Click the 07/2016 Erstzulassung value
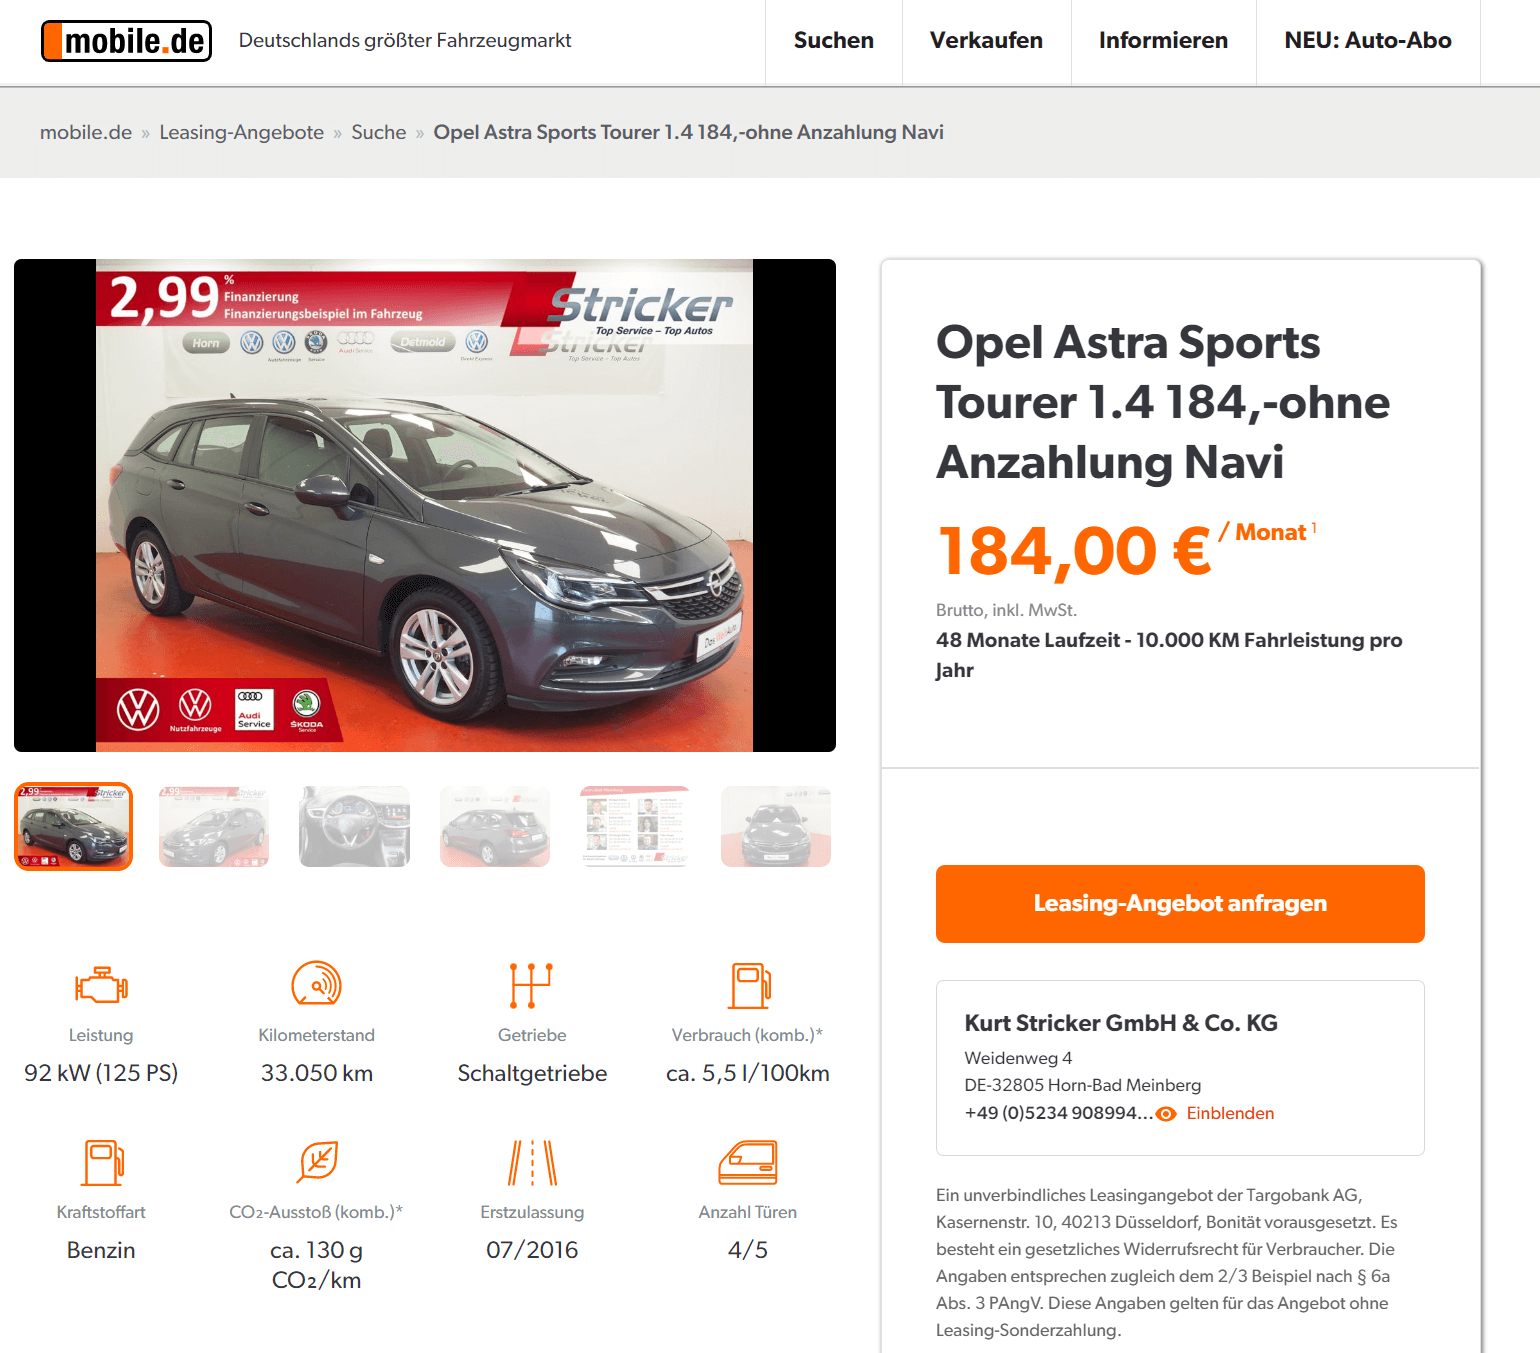The width and height of the screenshot is (1540, 1353). [x=532, y=1250]
